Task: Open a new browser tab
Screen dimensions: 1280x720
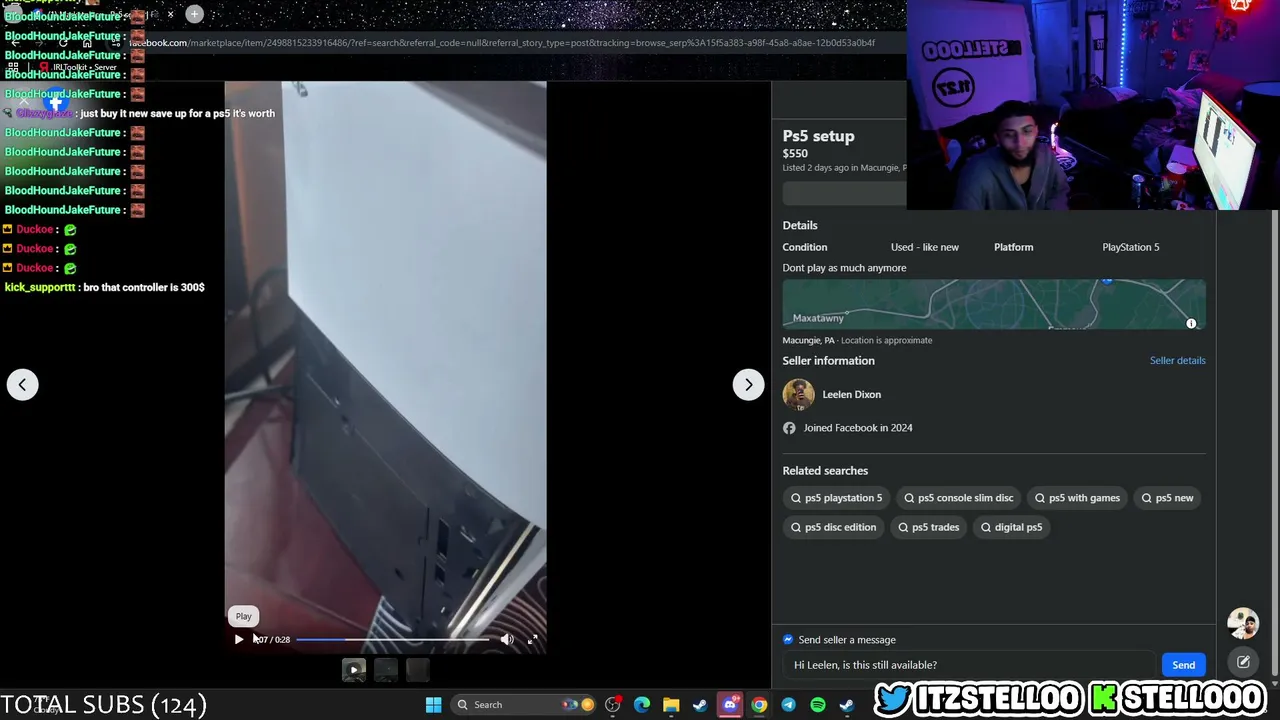Action: [194, 14]
